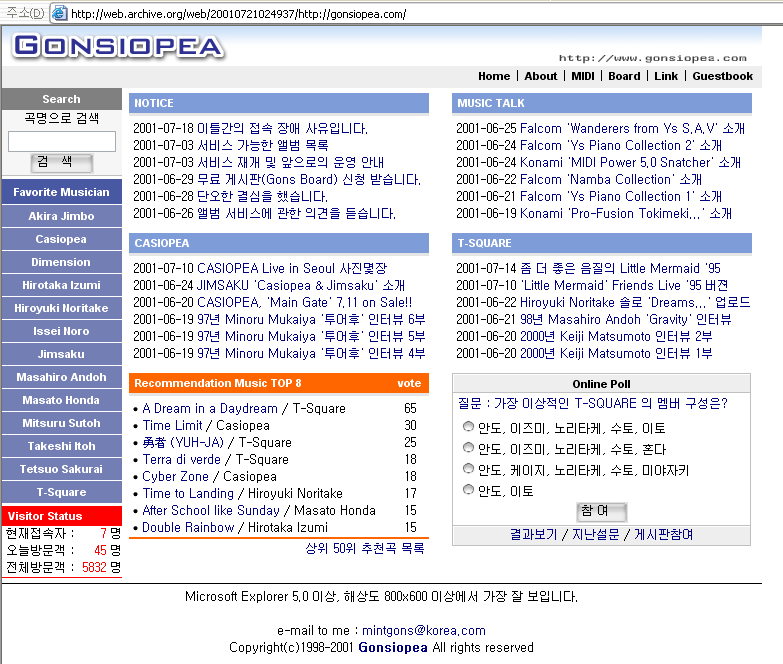Click the IE page icon in address bar
The width and height of the screenshot is (783, 664).
coord(59,13)
